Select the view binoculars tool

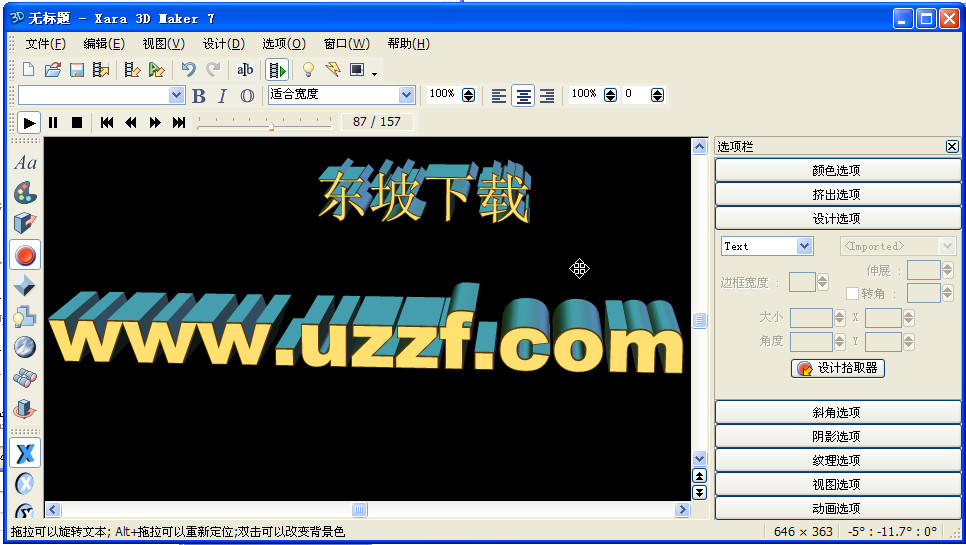click(25, 377)
